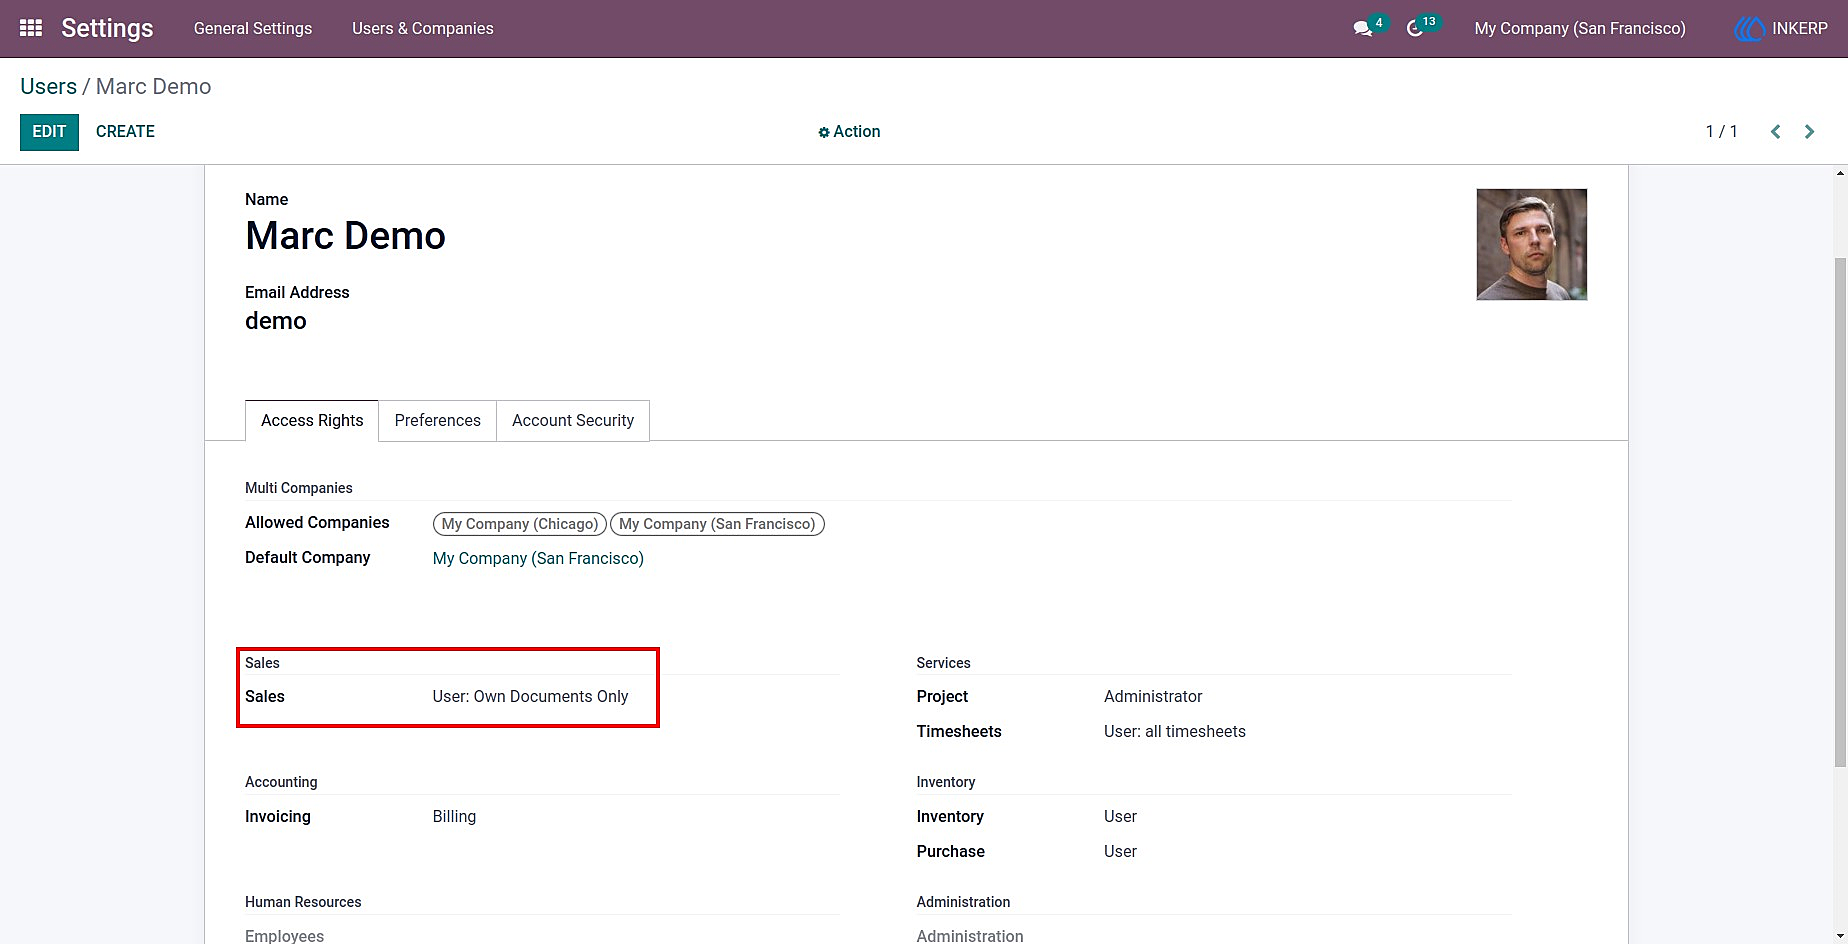1848x944 pixels.
Task: Open the Action dropdown menu
Action: [849, 132]
